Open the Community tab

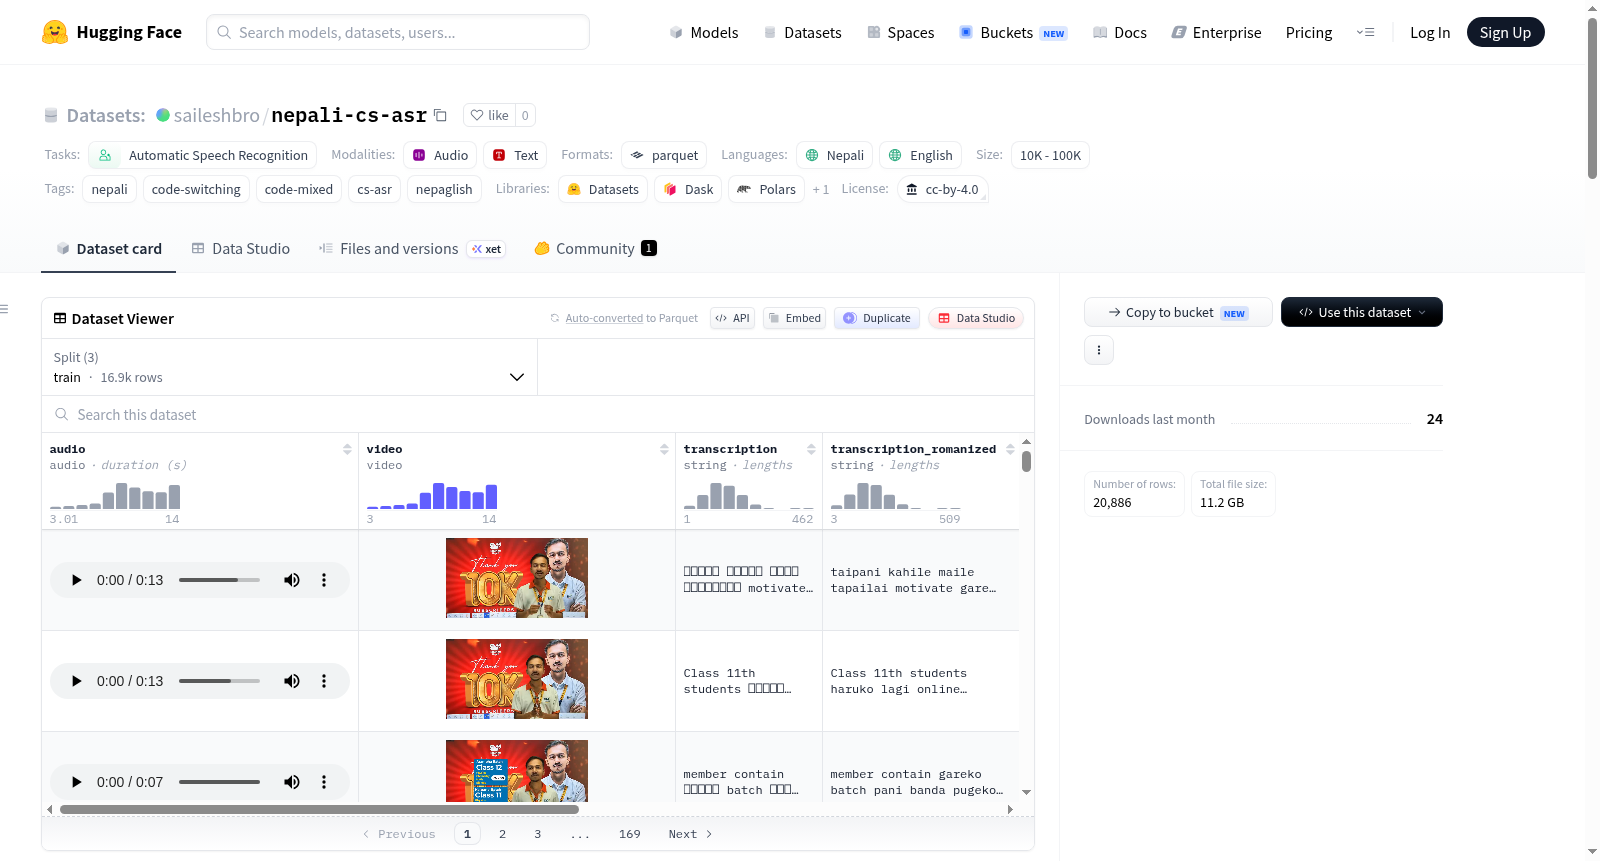[x=595, y=248]
